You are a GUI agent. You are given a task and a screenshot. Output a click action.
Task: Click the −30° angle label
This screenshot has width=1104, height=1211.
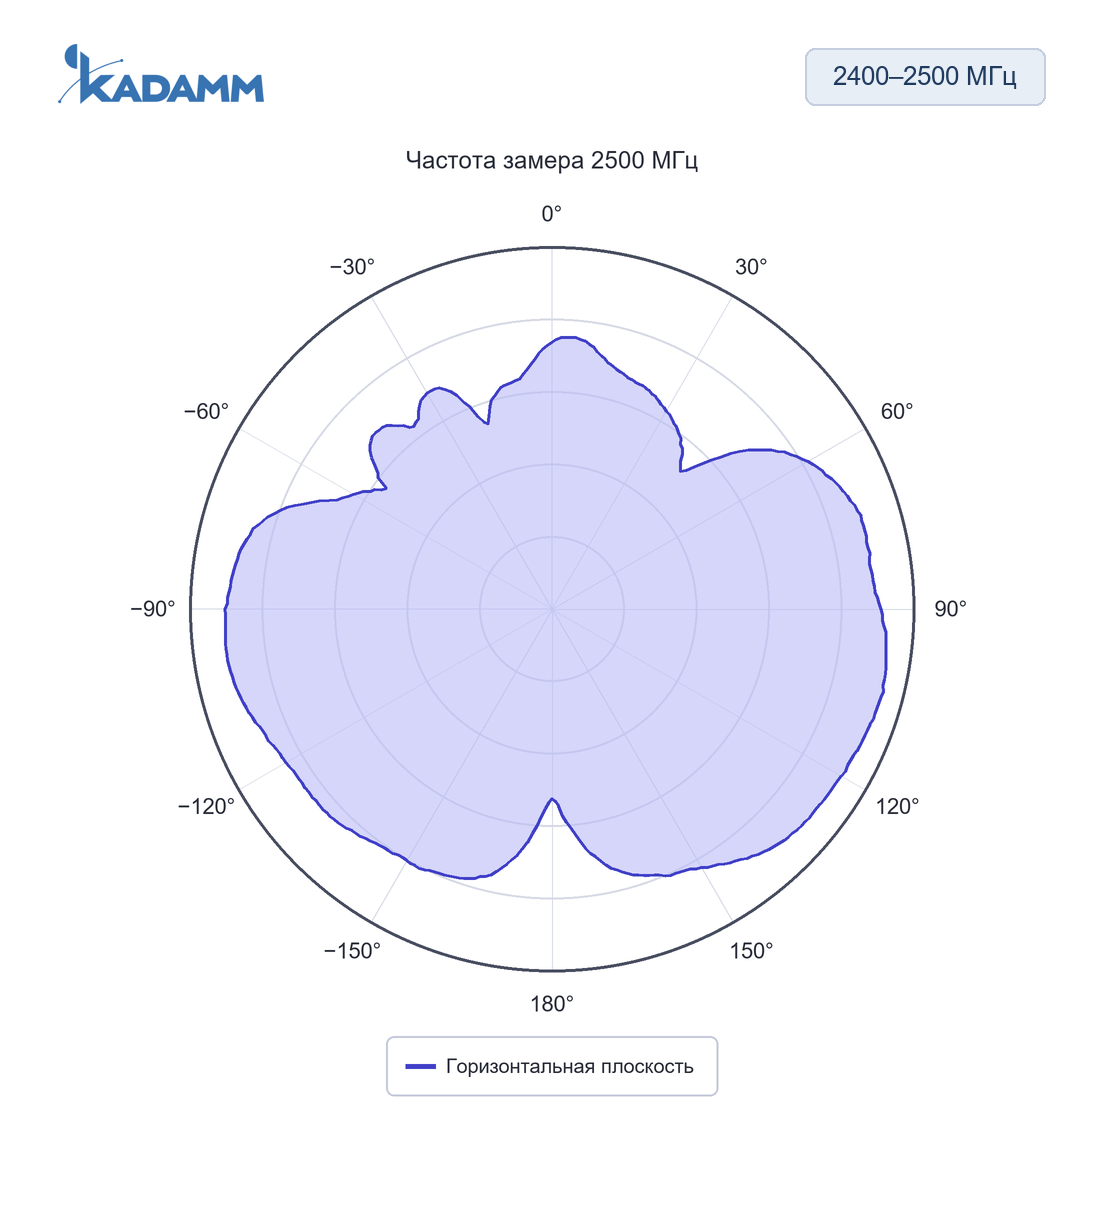tap(352, 267)
